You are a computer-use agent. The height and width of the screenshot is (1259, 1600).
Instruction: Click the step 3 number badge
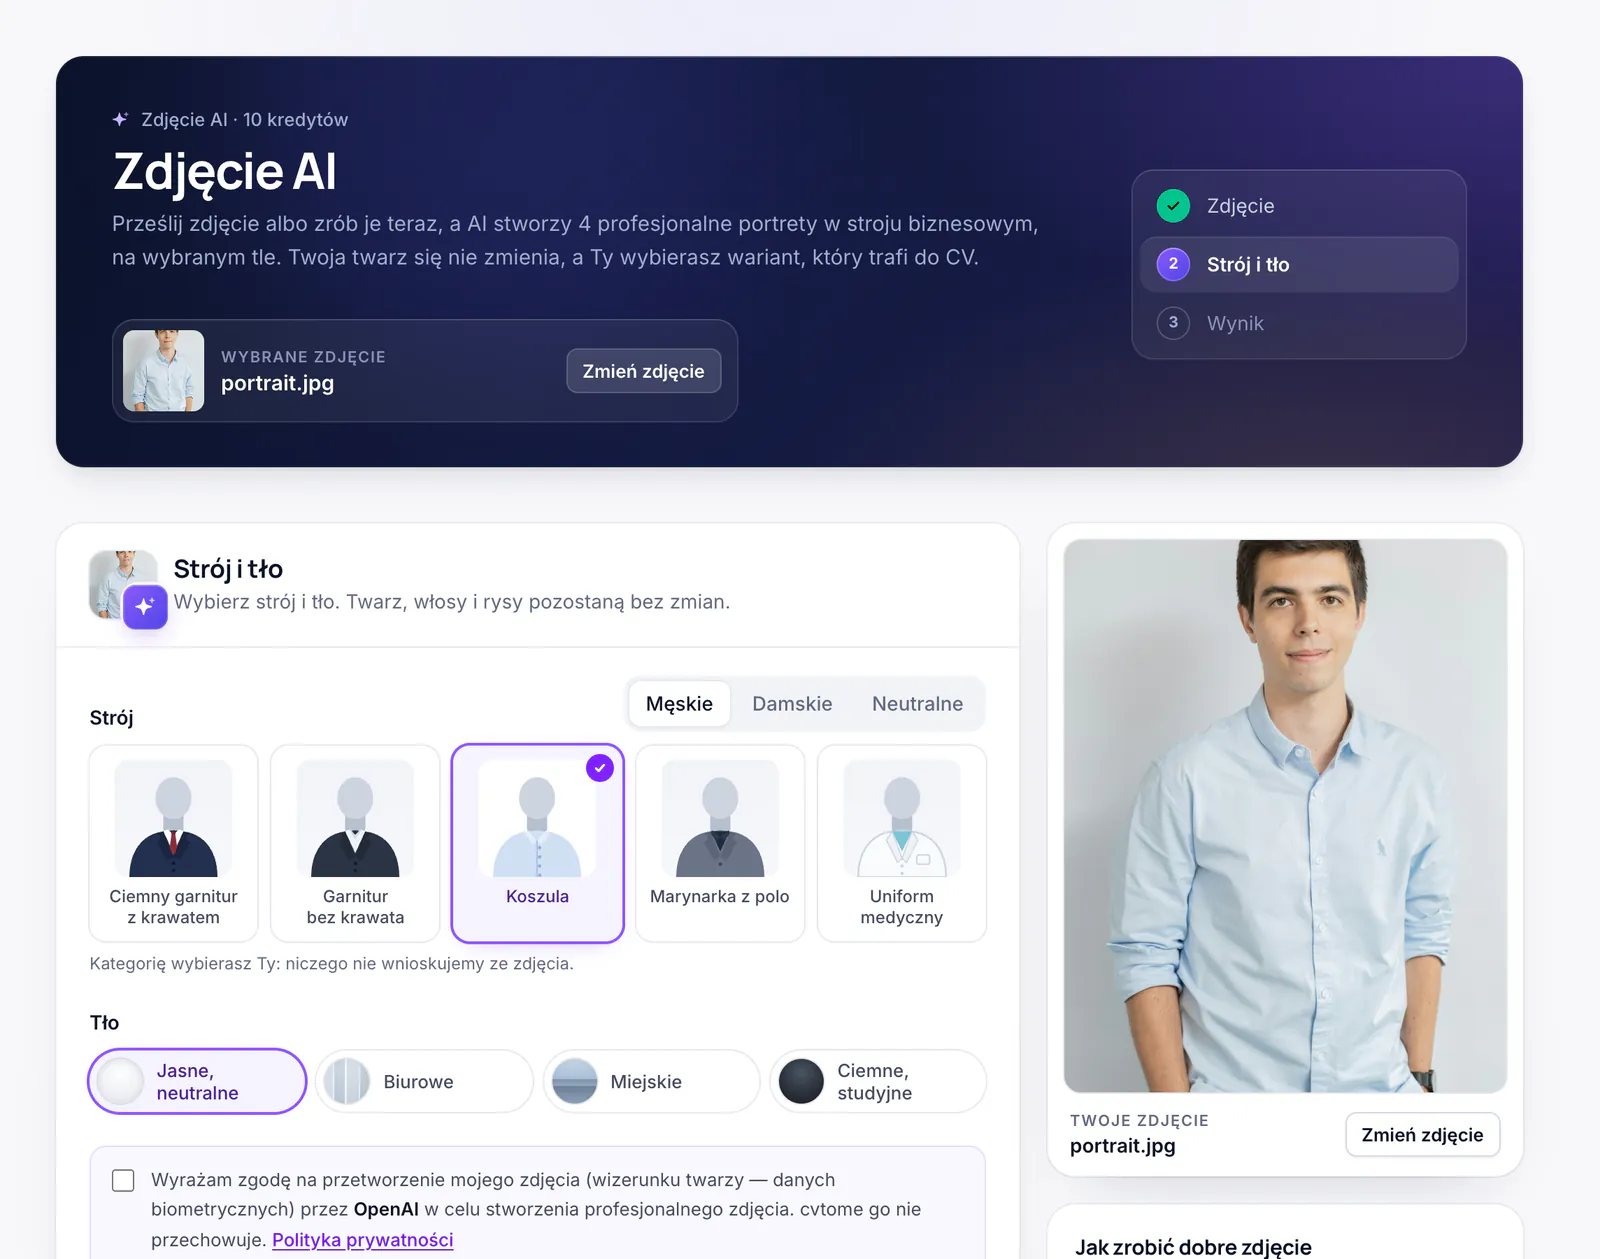pos(1173,323)
